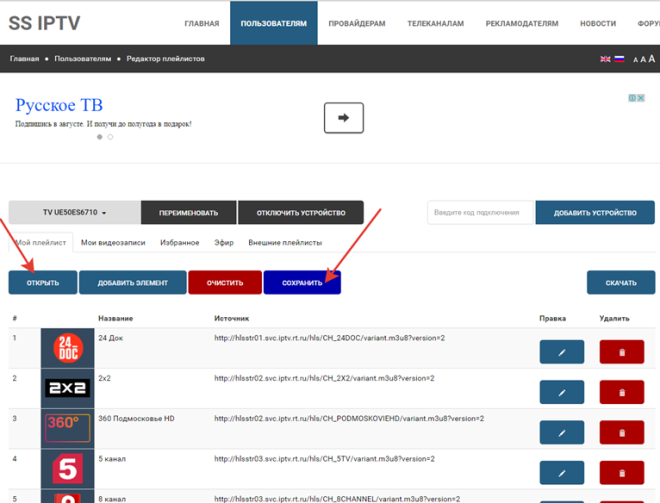Click the Сохранить button
The width and height of the screenshot is (660, 503).
click(x=302, y=282)
